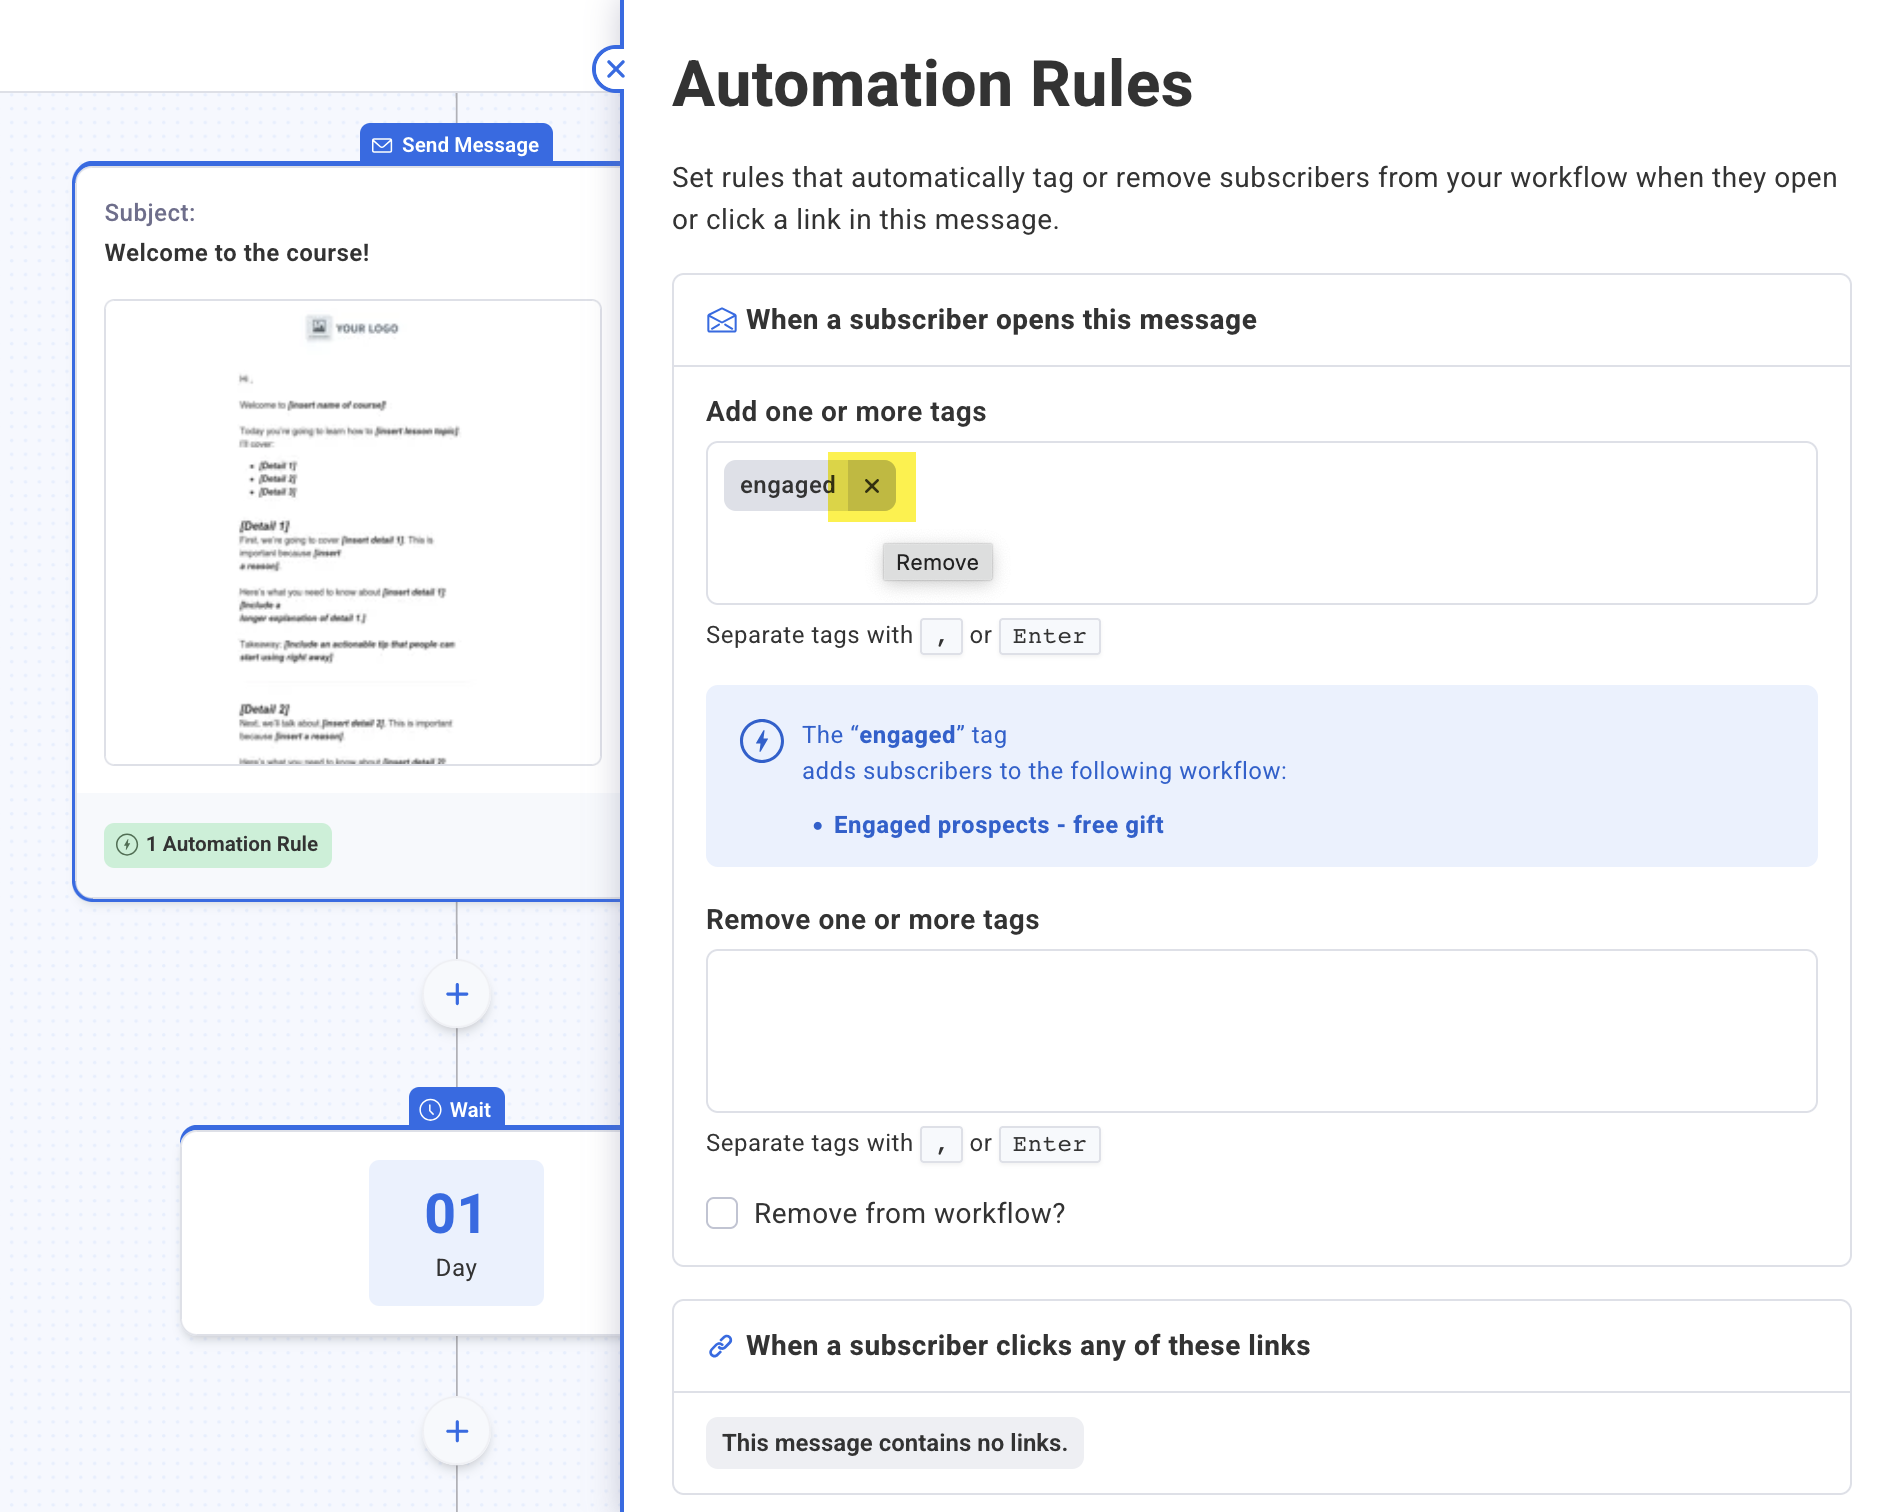Screen dimensions: 1880x1512
Task: Open the 'Engaged prospects - free gift' workflow link
Action: coord(998,824)
